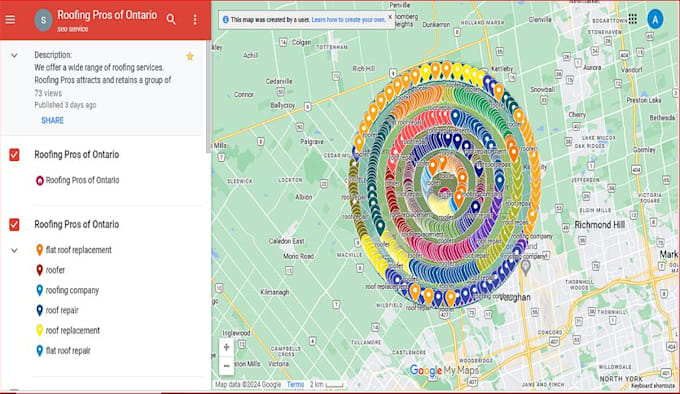Click the Richmond Hill label on the map
Viewport: 680px width, 394px height.
[599, 225]
